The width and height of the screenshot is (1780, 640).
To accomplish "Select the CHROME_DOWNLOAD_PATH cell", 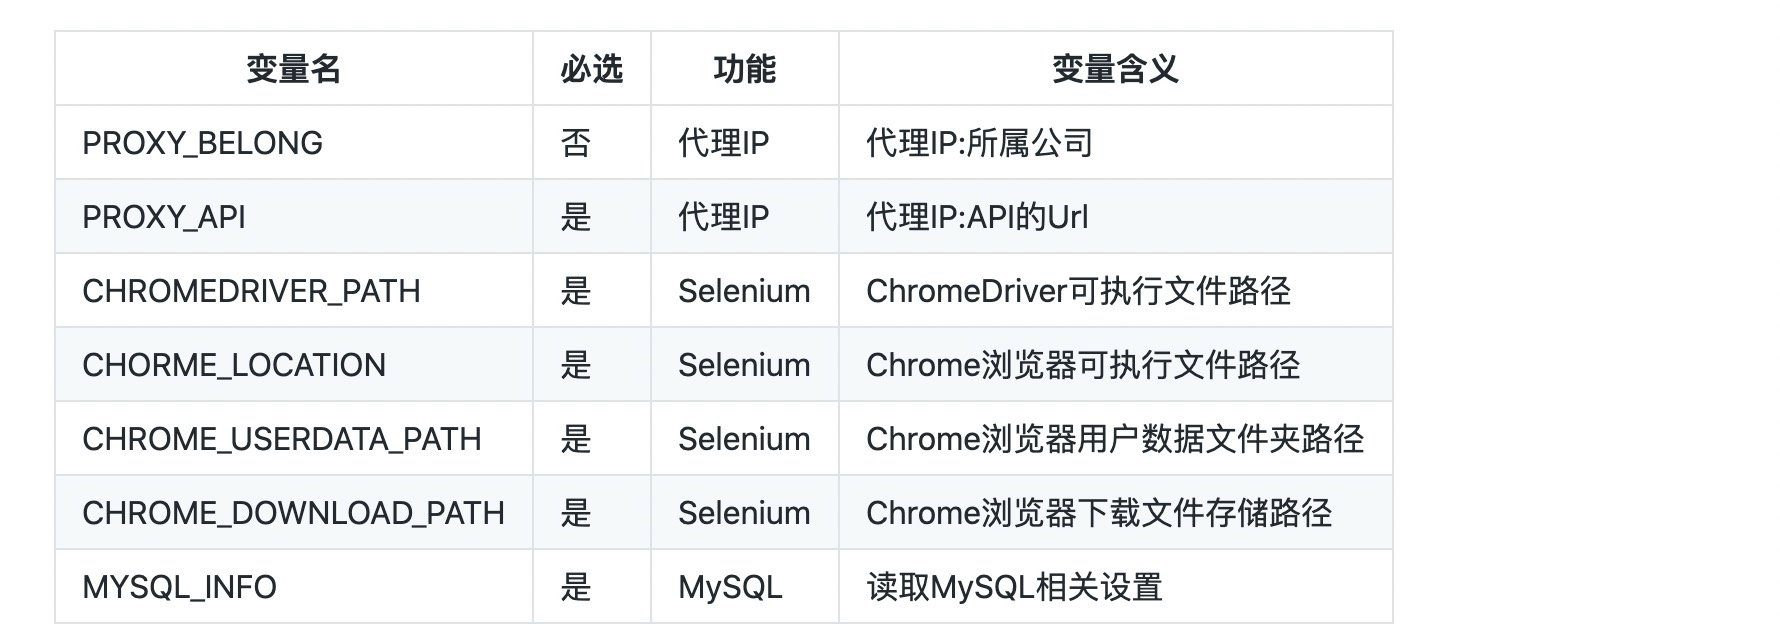I will click(293, 513).
